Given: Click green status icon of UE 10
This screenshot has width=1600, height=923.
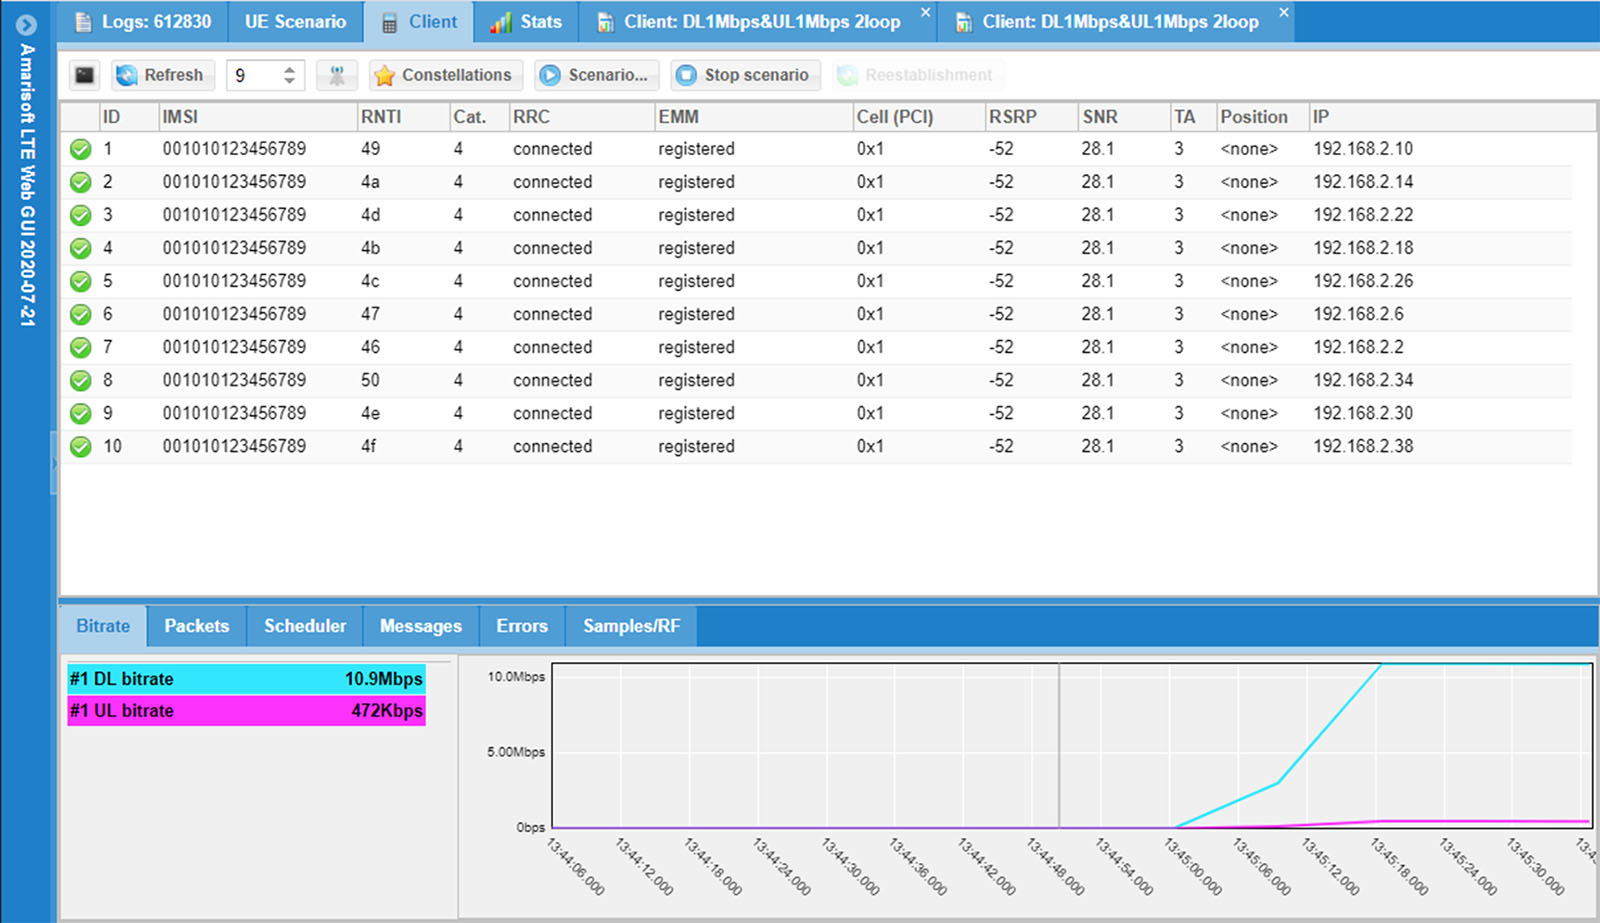Looking at the screenshot, I should (x=81, y=447).
